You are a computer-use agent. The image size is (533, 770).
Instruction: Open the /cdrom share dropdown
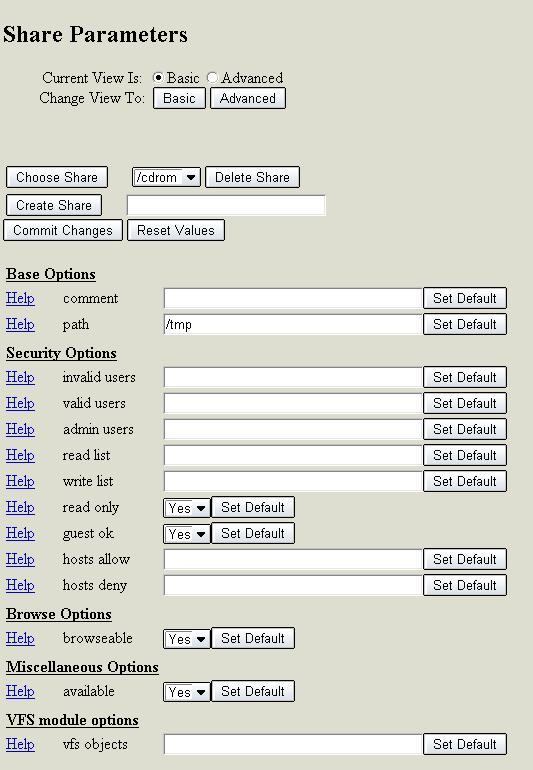point(167,177)
